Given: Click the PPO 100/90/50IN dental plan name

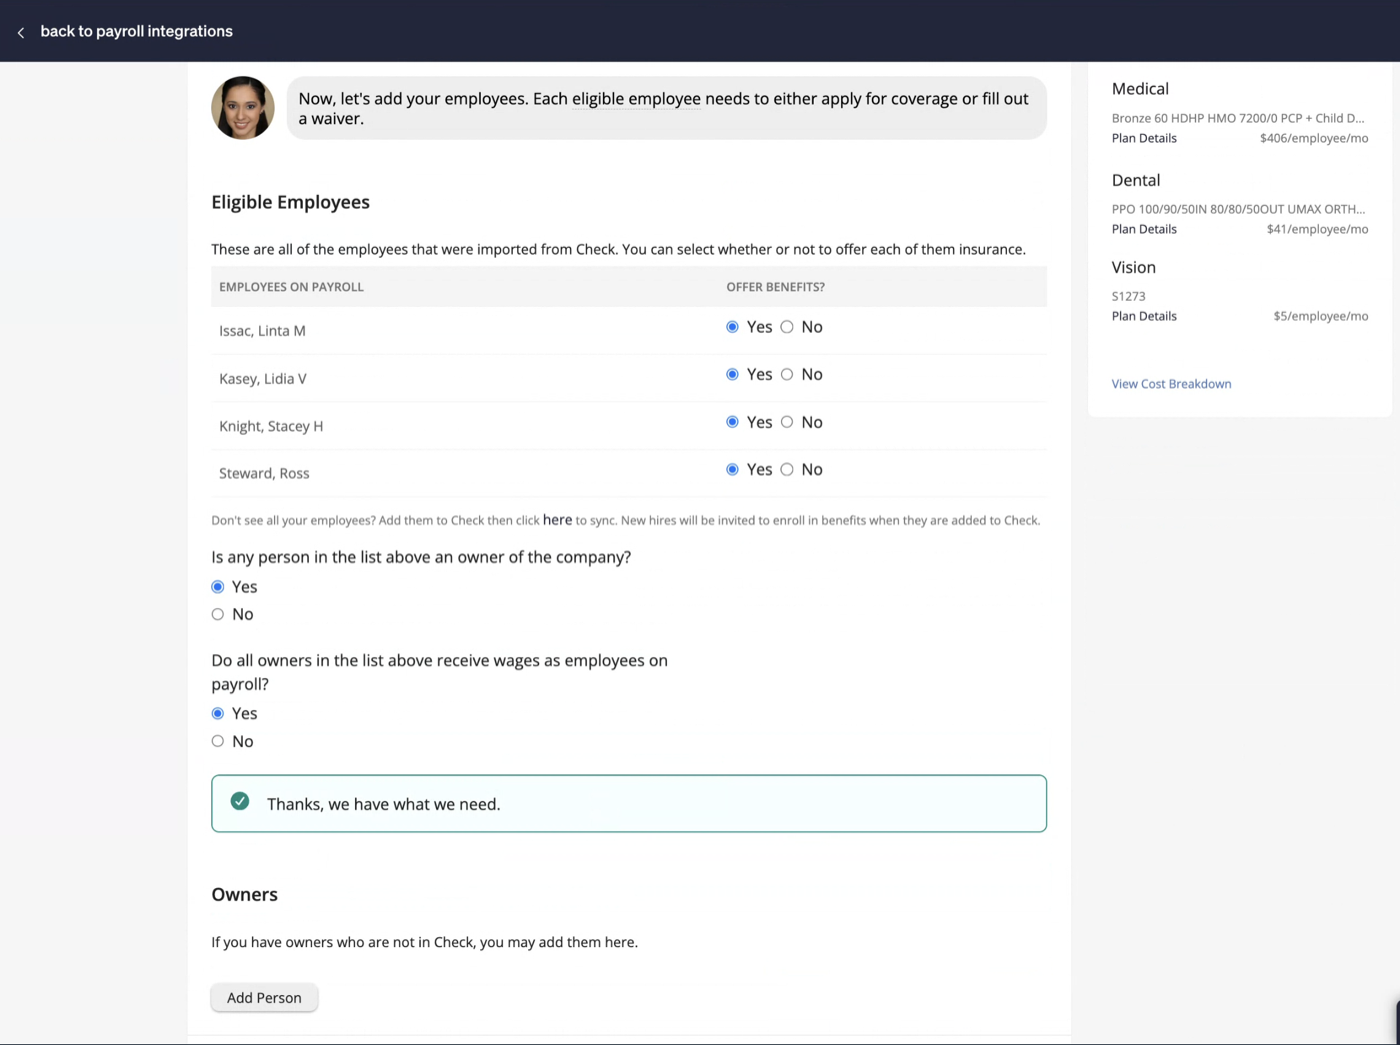Looking at the screenshot, I should click(1238, 209).
